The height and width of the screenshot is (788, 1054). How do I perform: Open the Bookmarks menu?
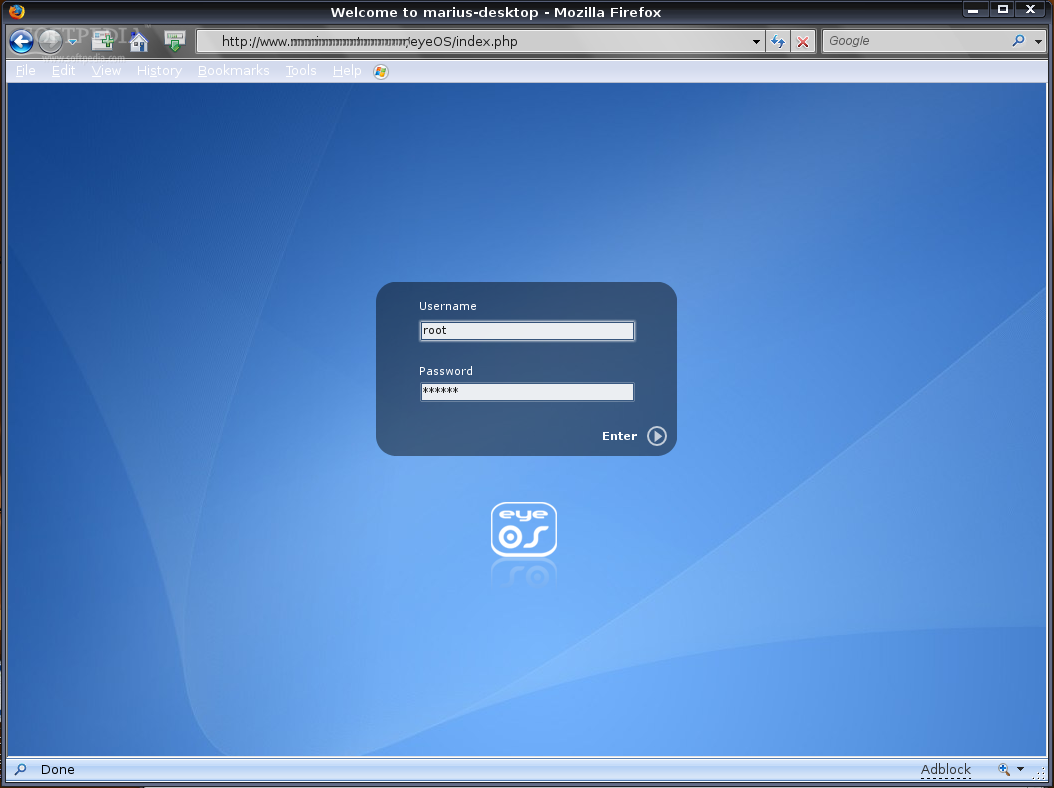(x=233, y=71)
